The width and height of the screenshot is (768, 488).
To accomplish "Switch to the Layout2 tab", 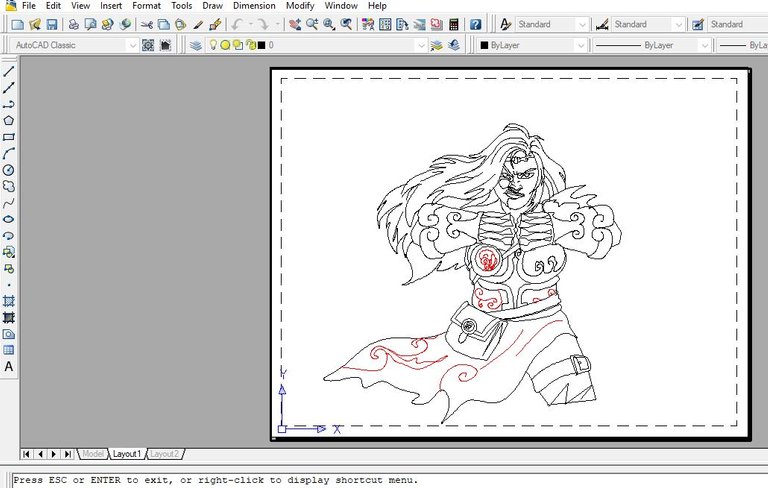I will click(164, 454).
